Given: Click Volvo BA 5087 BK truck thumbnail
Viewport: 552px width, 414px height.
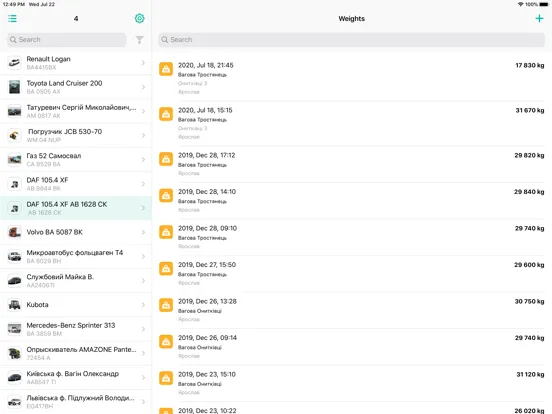Looking at the screenshot, I should pos(14,232).
